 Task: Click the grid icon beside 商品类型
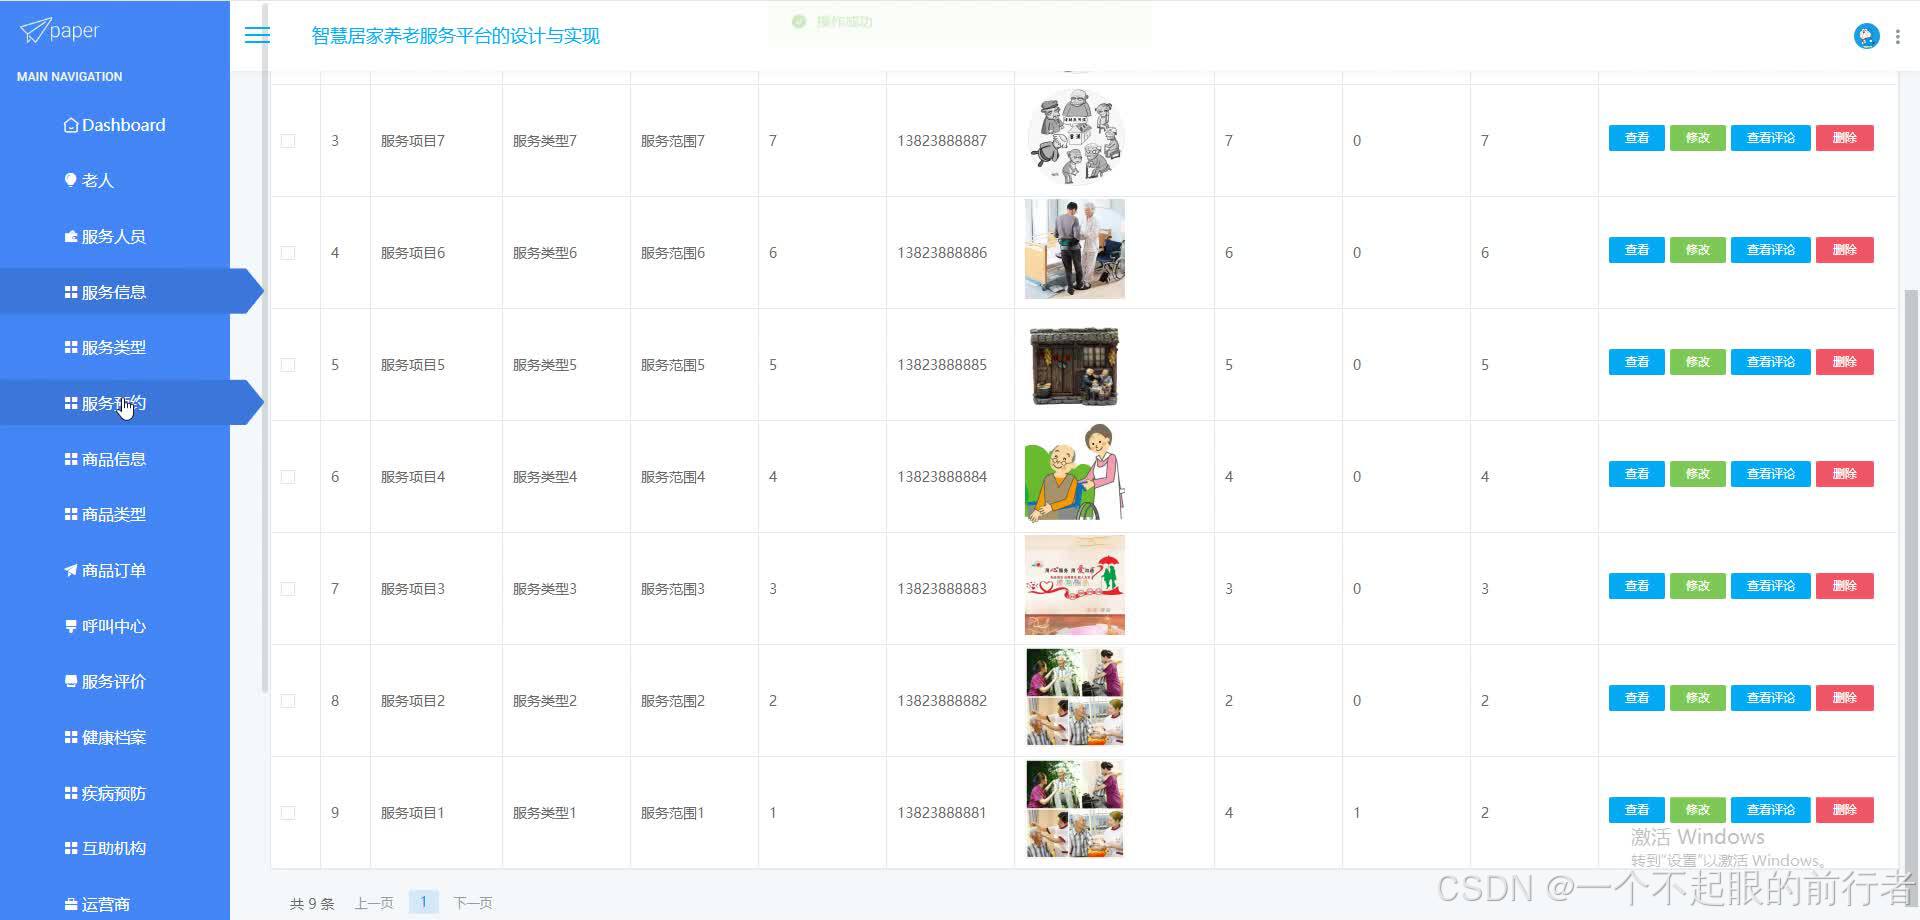coord(71,514)
